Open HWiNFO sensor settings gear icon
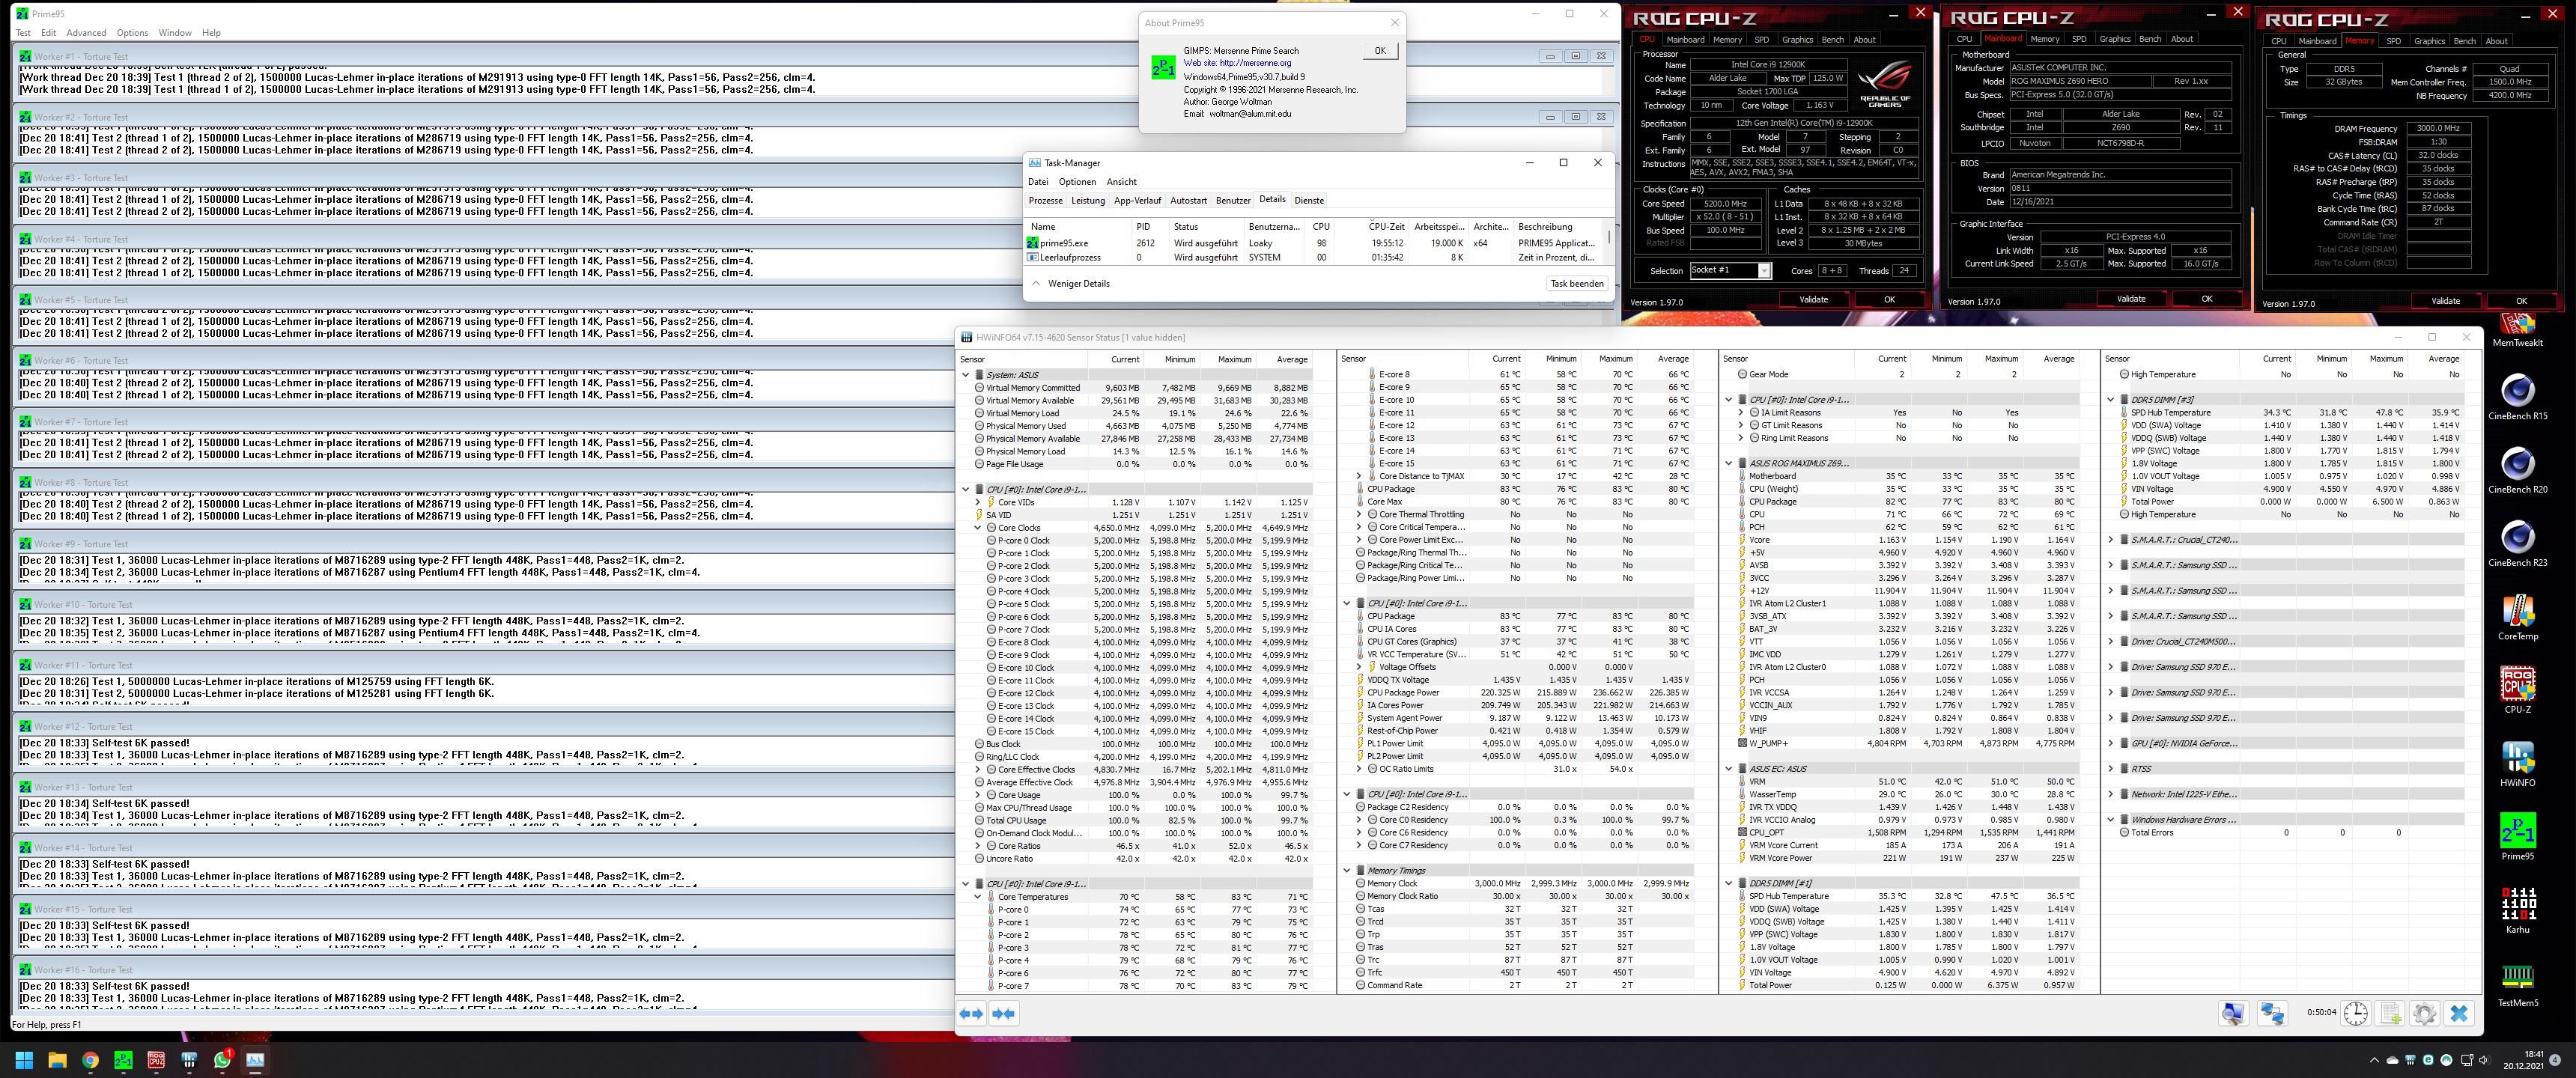The image size is (2576, 1078). click(2424, 1014)
